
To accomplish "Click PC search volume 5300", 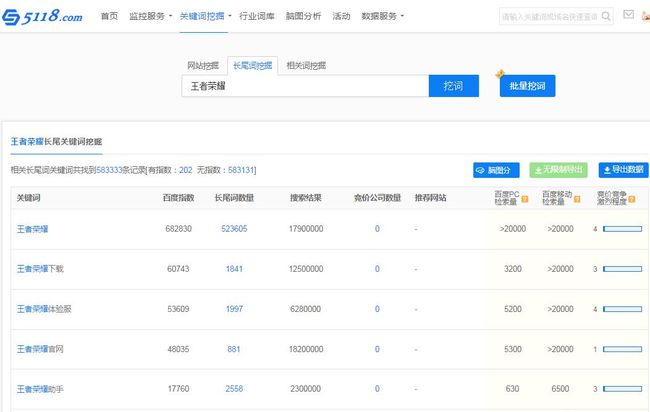I will 513,349.
